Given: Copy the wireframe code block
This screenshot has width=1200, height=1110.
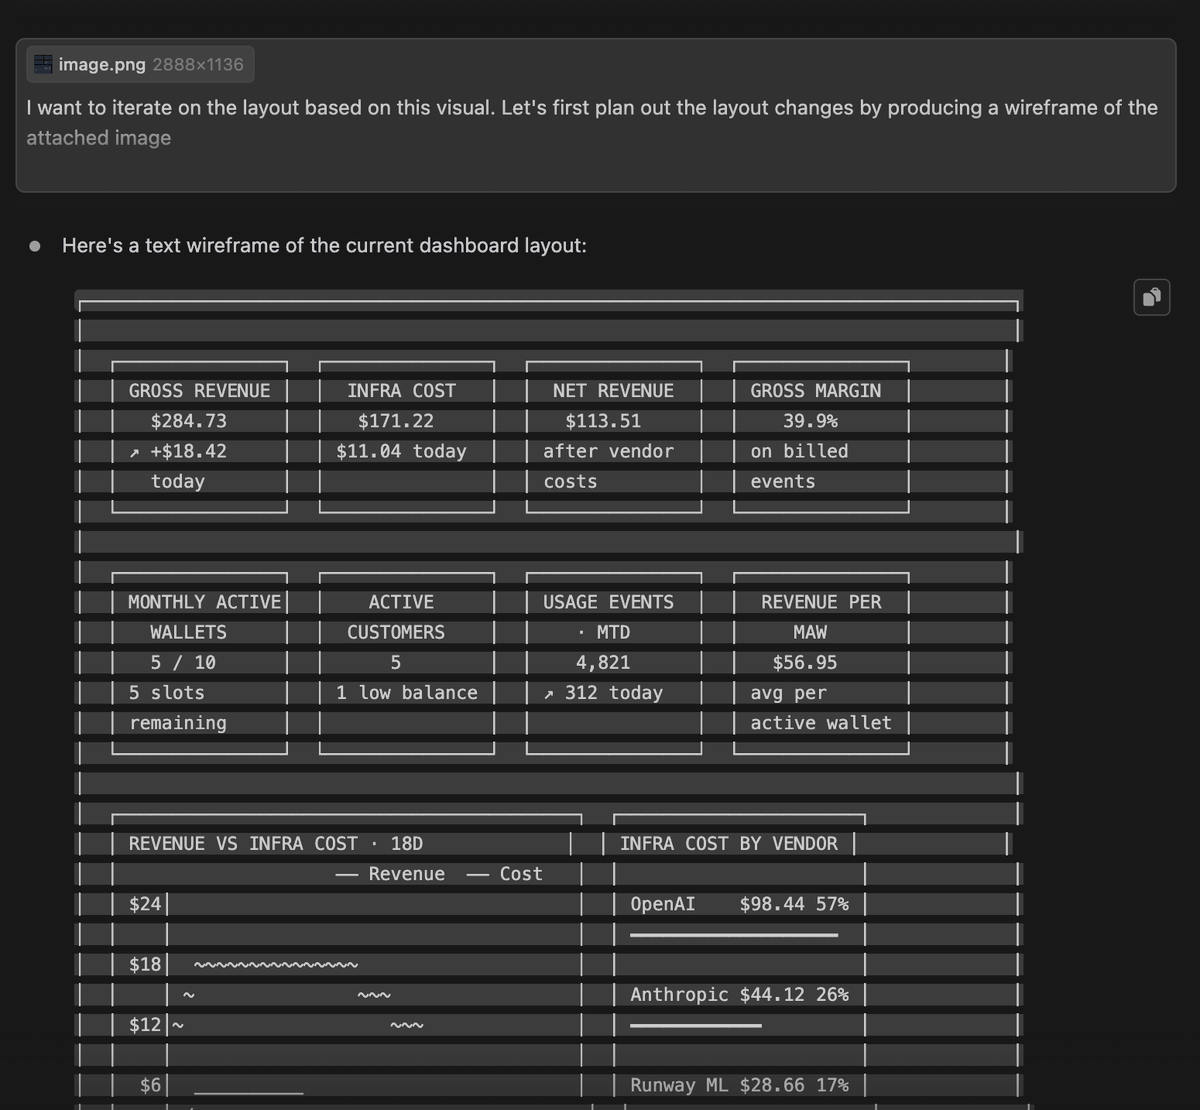Looking at the screenshot, I should click(1152, 297).
